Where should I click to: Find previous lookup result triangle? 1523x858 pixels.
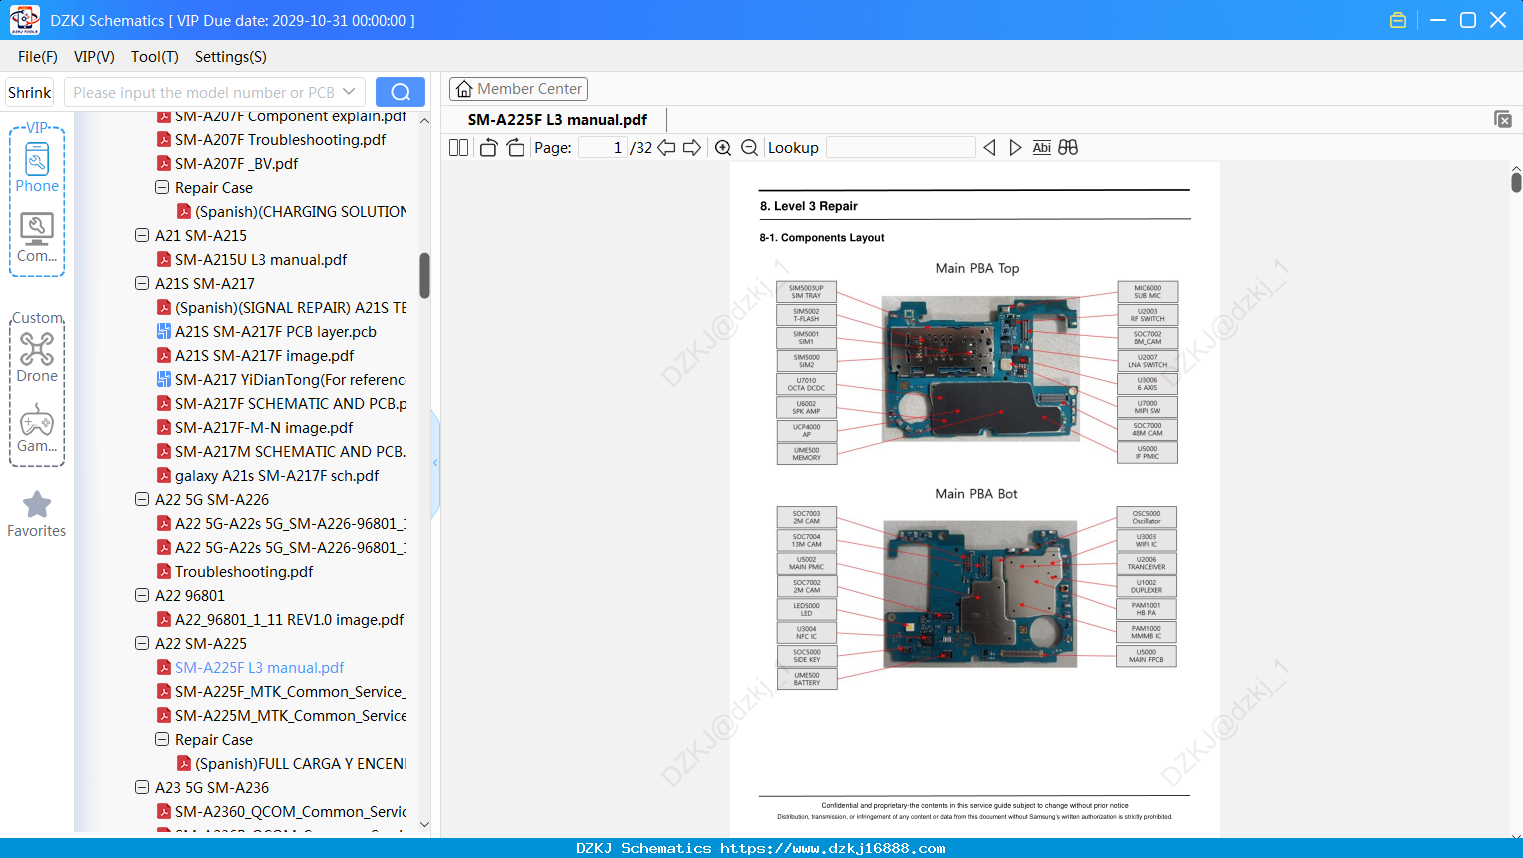tap(989, 148)
